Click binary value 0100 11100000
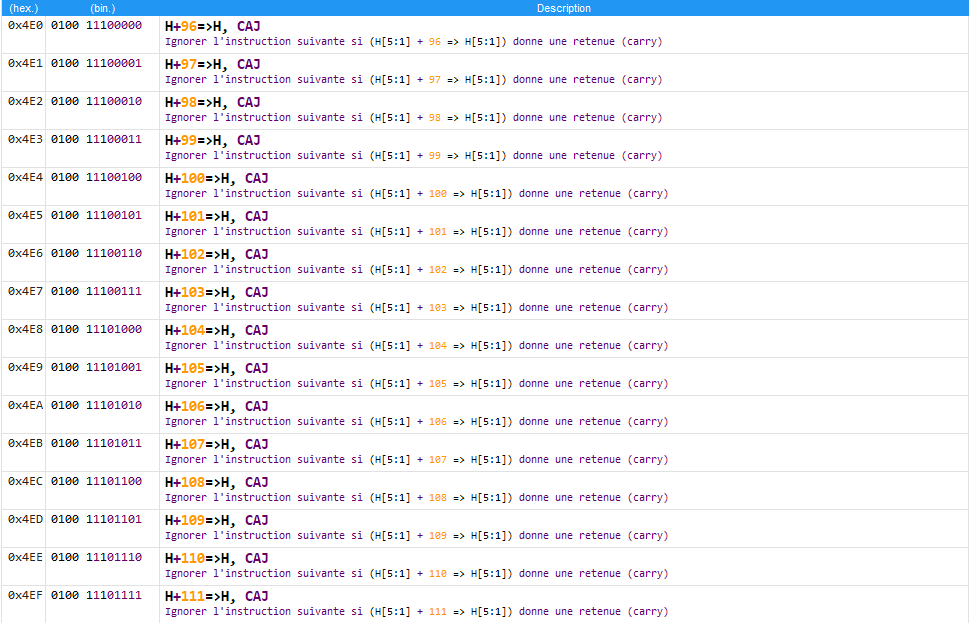The width and height of the screenshot is (969, 623). pyautogui.click(x=96, y=25)
